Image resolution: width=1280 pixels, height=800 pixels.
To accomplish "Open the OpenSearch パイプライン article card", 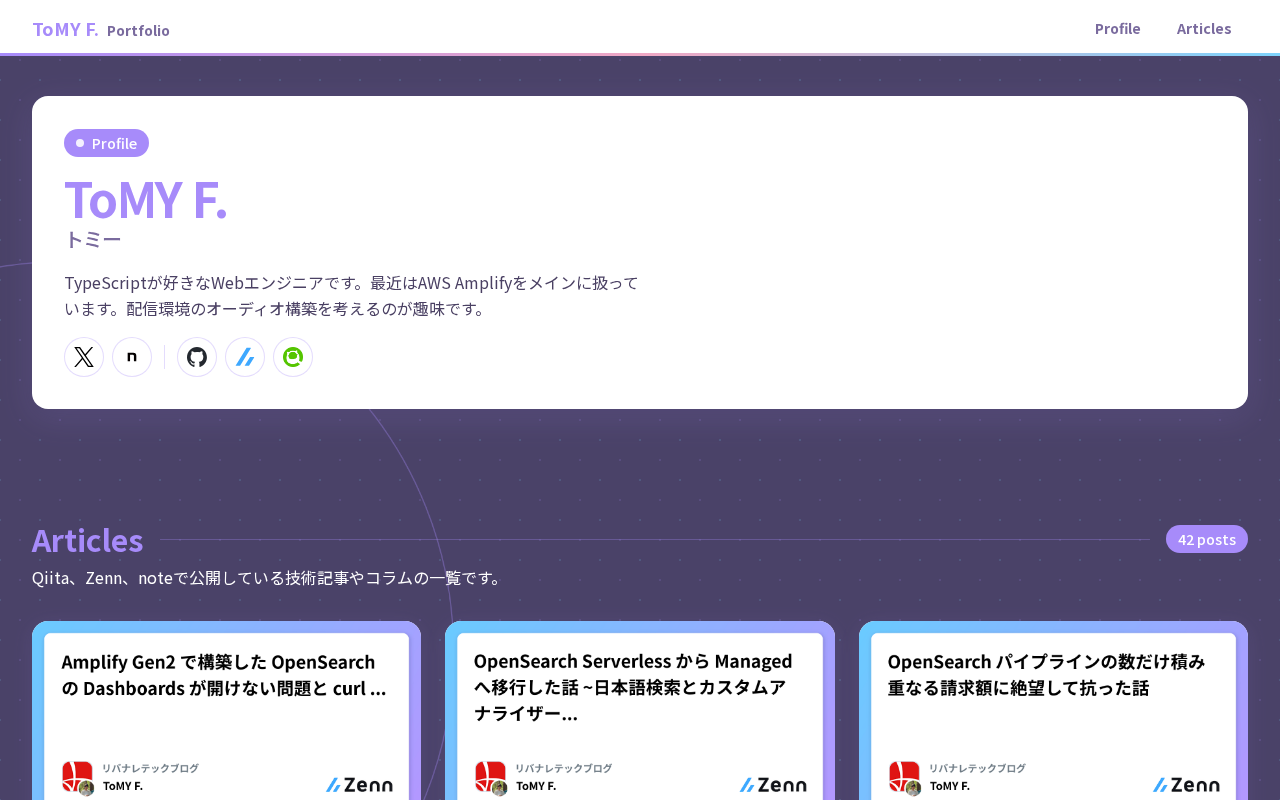I will (x=1053, y=711).
